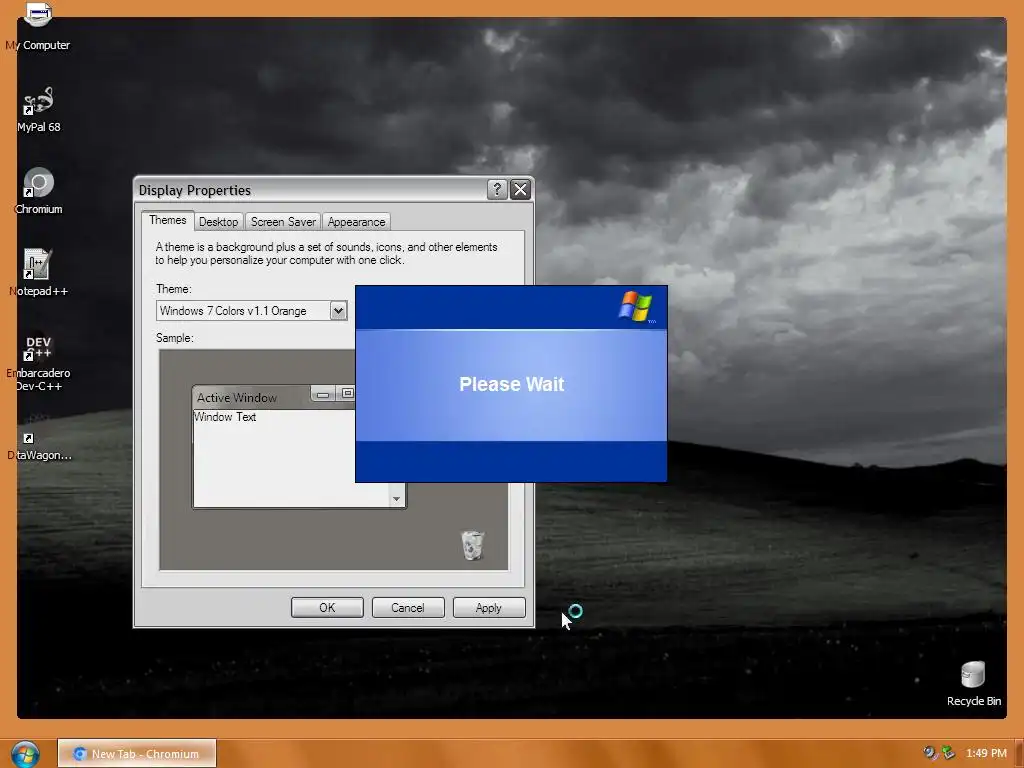Screen dimensions: 1024x768
Task: Close the Display Properties dialog
Action: [x=520, y=189]
